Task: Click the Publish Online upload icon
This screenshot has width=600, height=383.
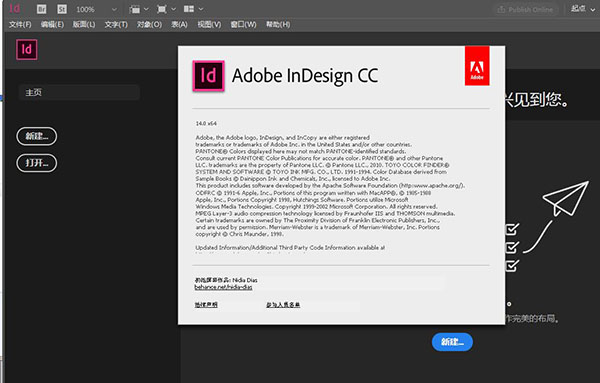Action: pos(501,10)
